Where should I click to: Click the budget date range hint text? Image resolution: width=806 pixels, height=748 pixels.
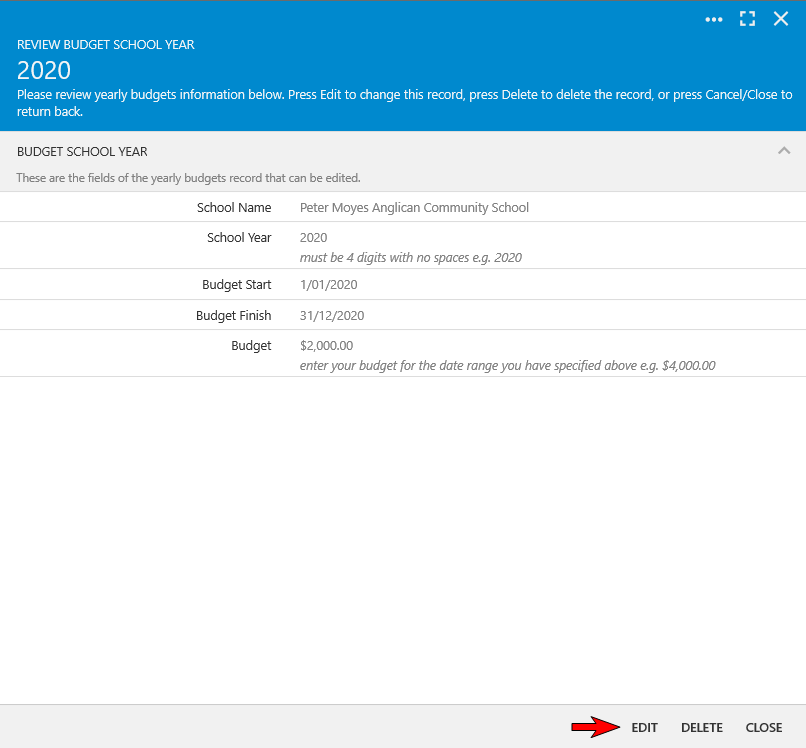point(507,366)
